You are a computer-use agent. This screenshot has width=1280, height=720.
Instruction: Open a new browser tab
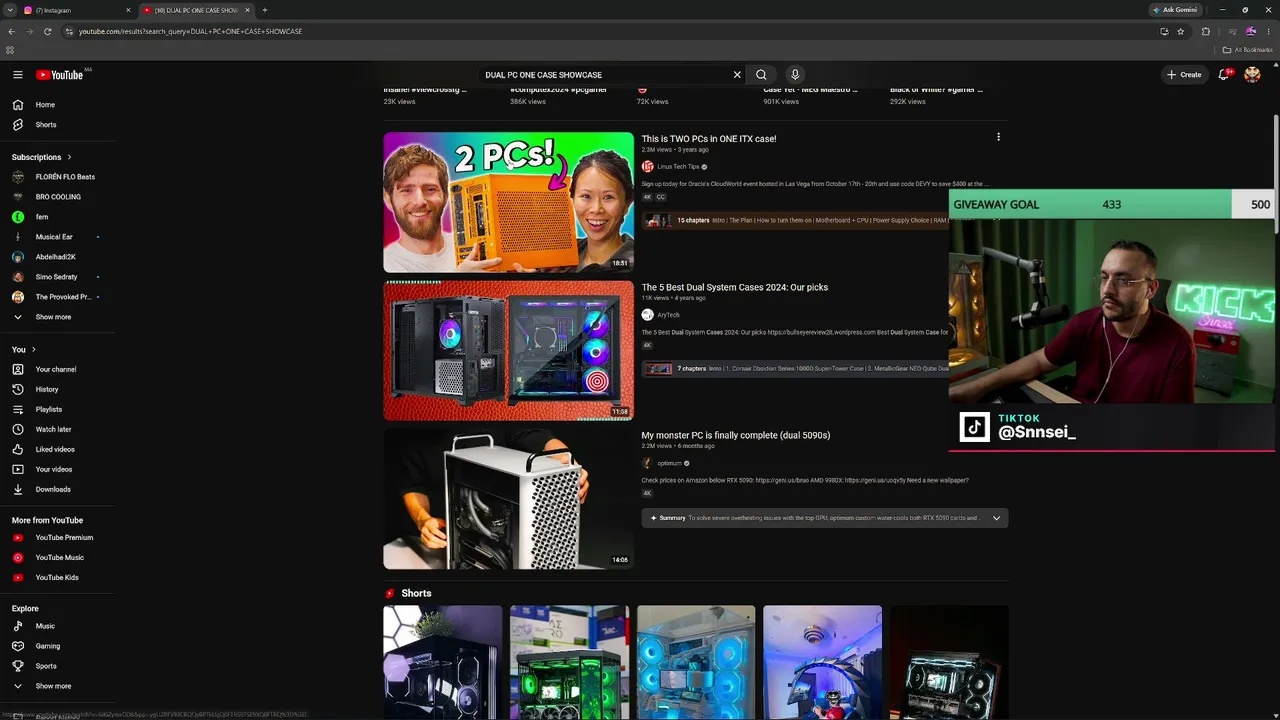pyautogui.click(x=264, y=10)
